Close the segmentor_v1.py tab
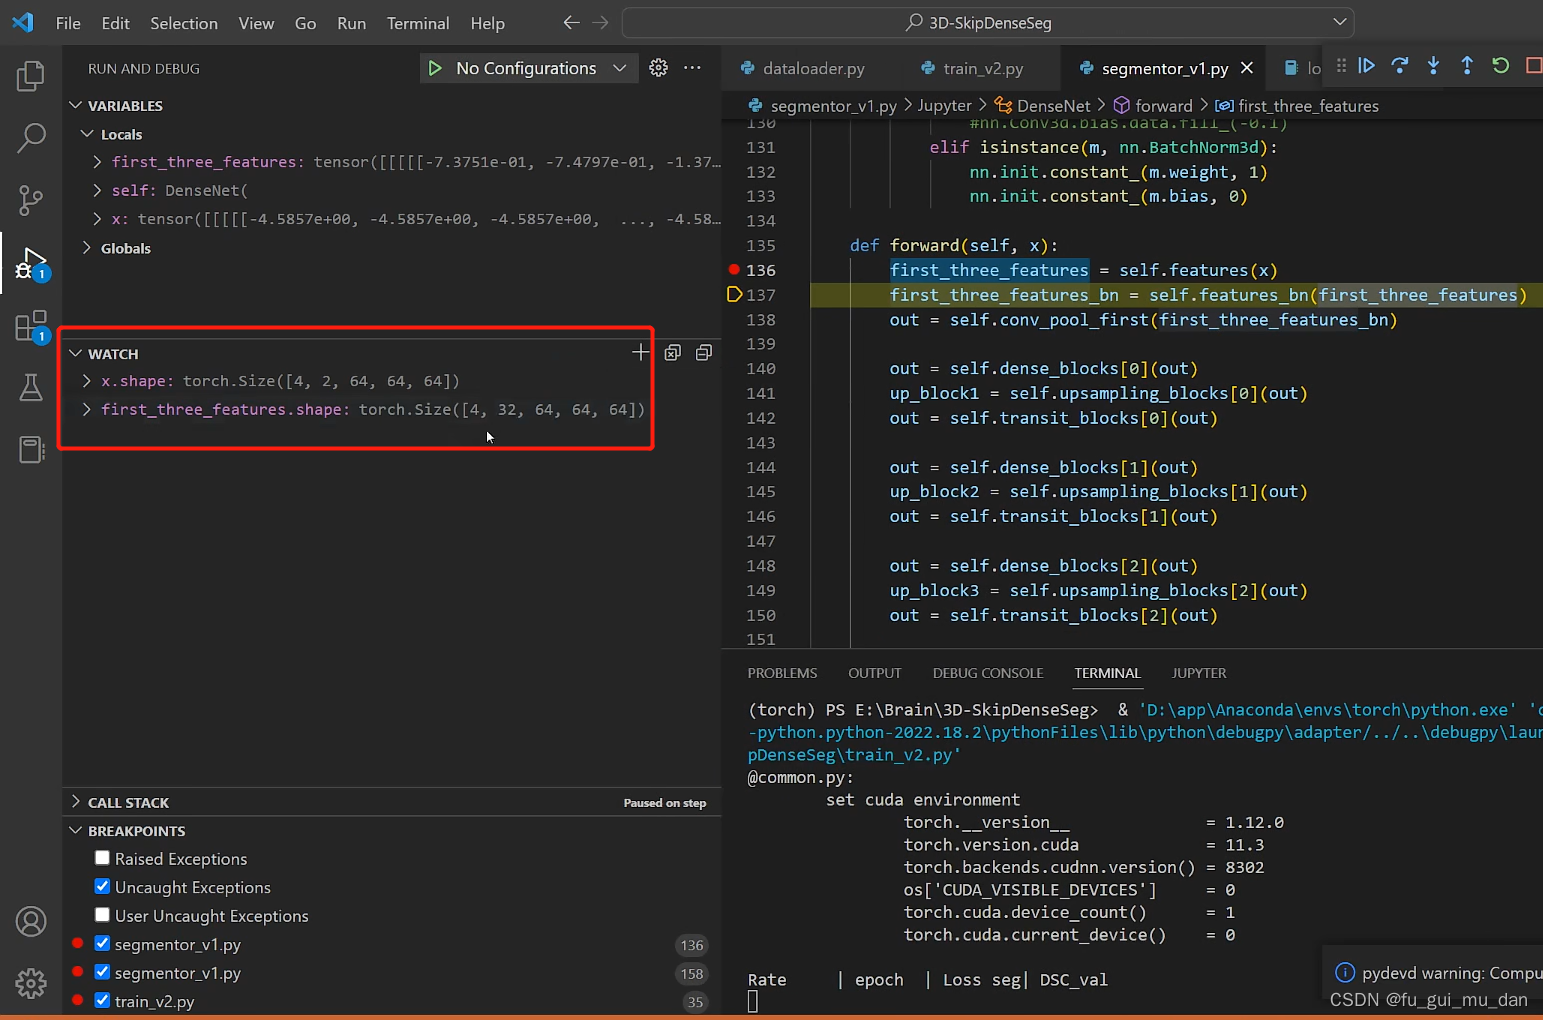The image size is (1543, 1020). pos(1247,68)
